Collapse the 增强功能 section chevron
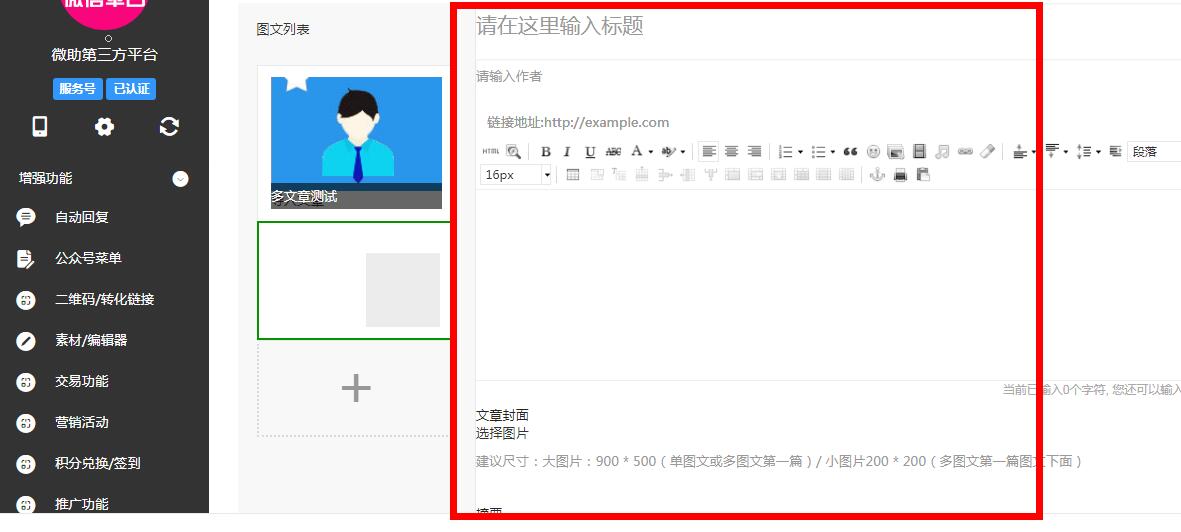 (x=180, y=179)
